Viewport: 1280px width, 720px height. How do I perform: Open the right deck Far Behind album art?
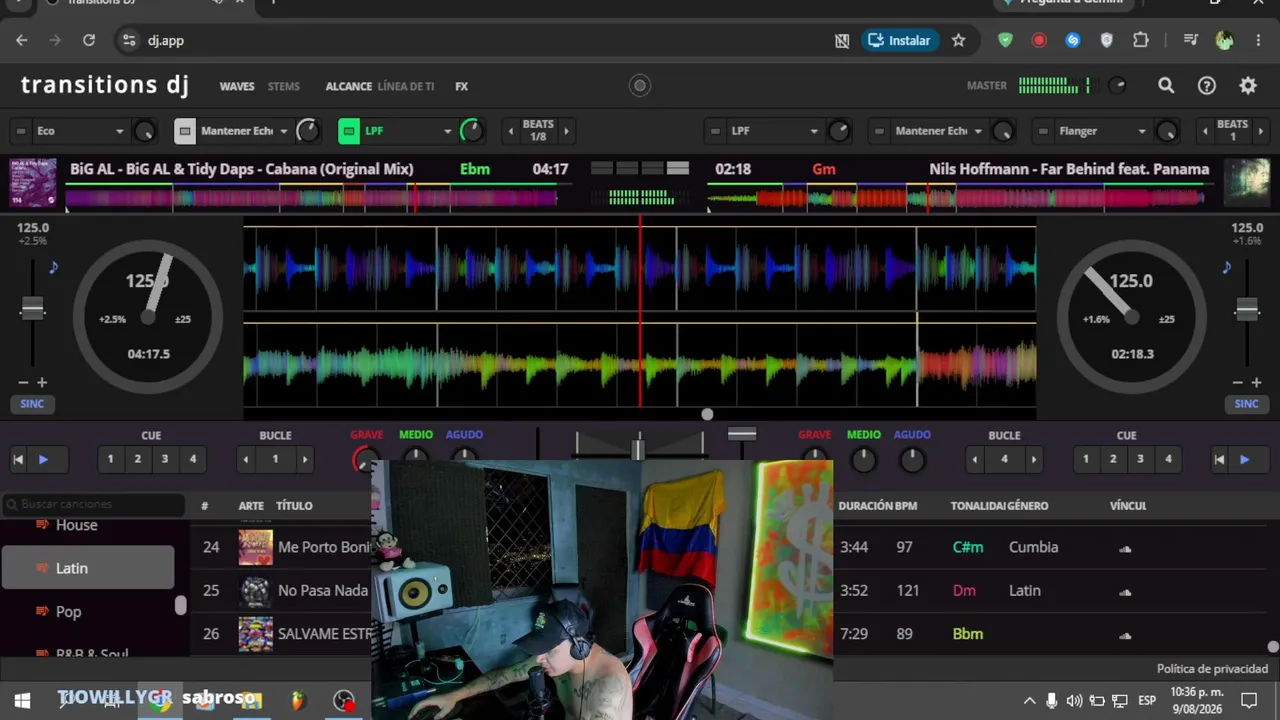tap(1247, 183)
